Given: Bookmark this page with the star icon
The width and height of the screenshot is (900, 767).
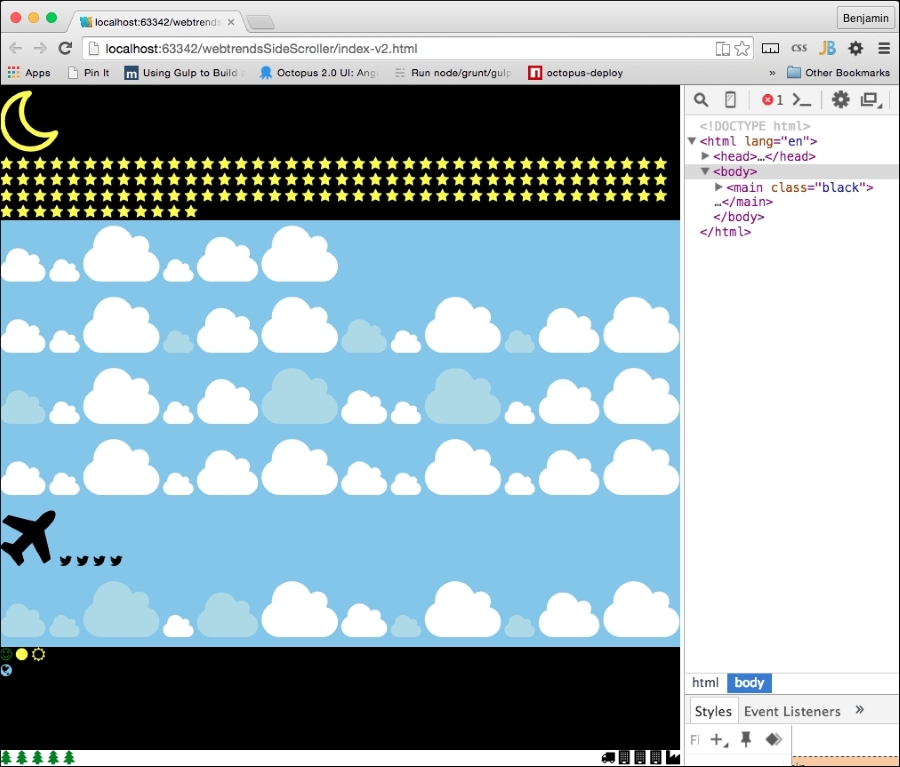Looking at the screenshot, I should [x=742, y=48].
